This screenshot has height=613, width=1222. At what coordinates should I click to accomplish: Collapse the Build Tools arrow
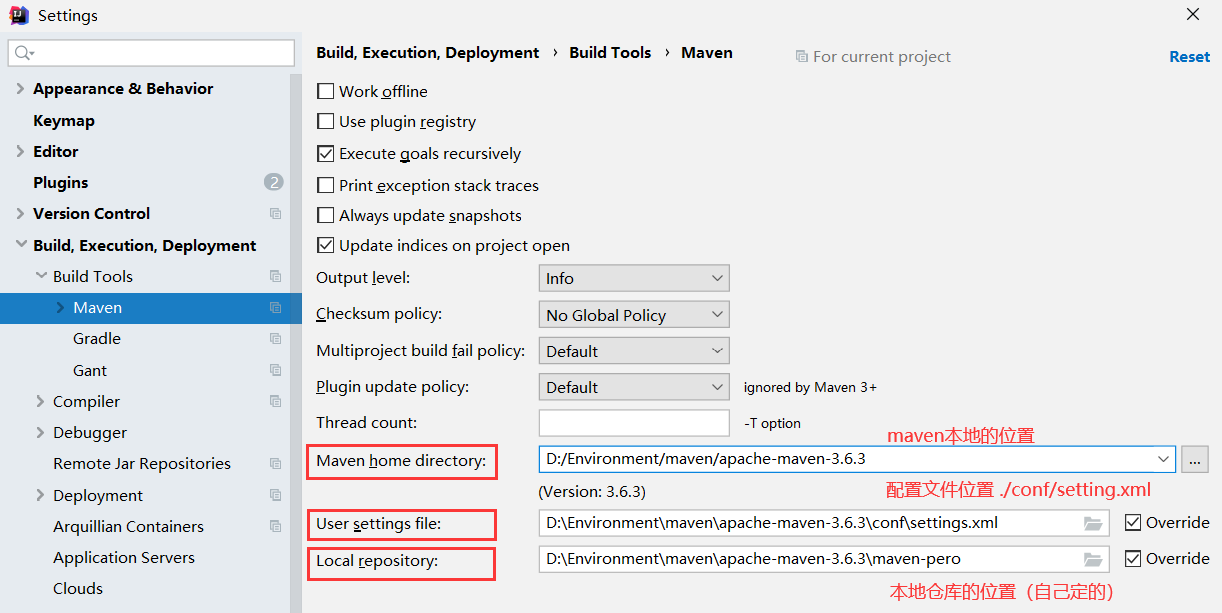pos(40,277)
